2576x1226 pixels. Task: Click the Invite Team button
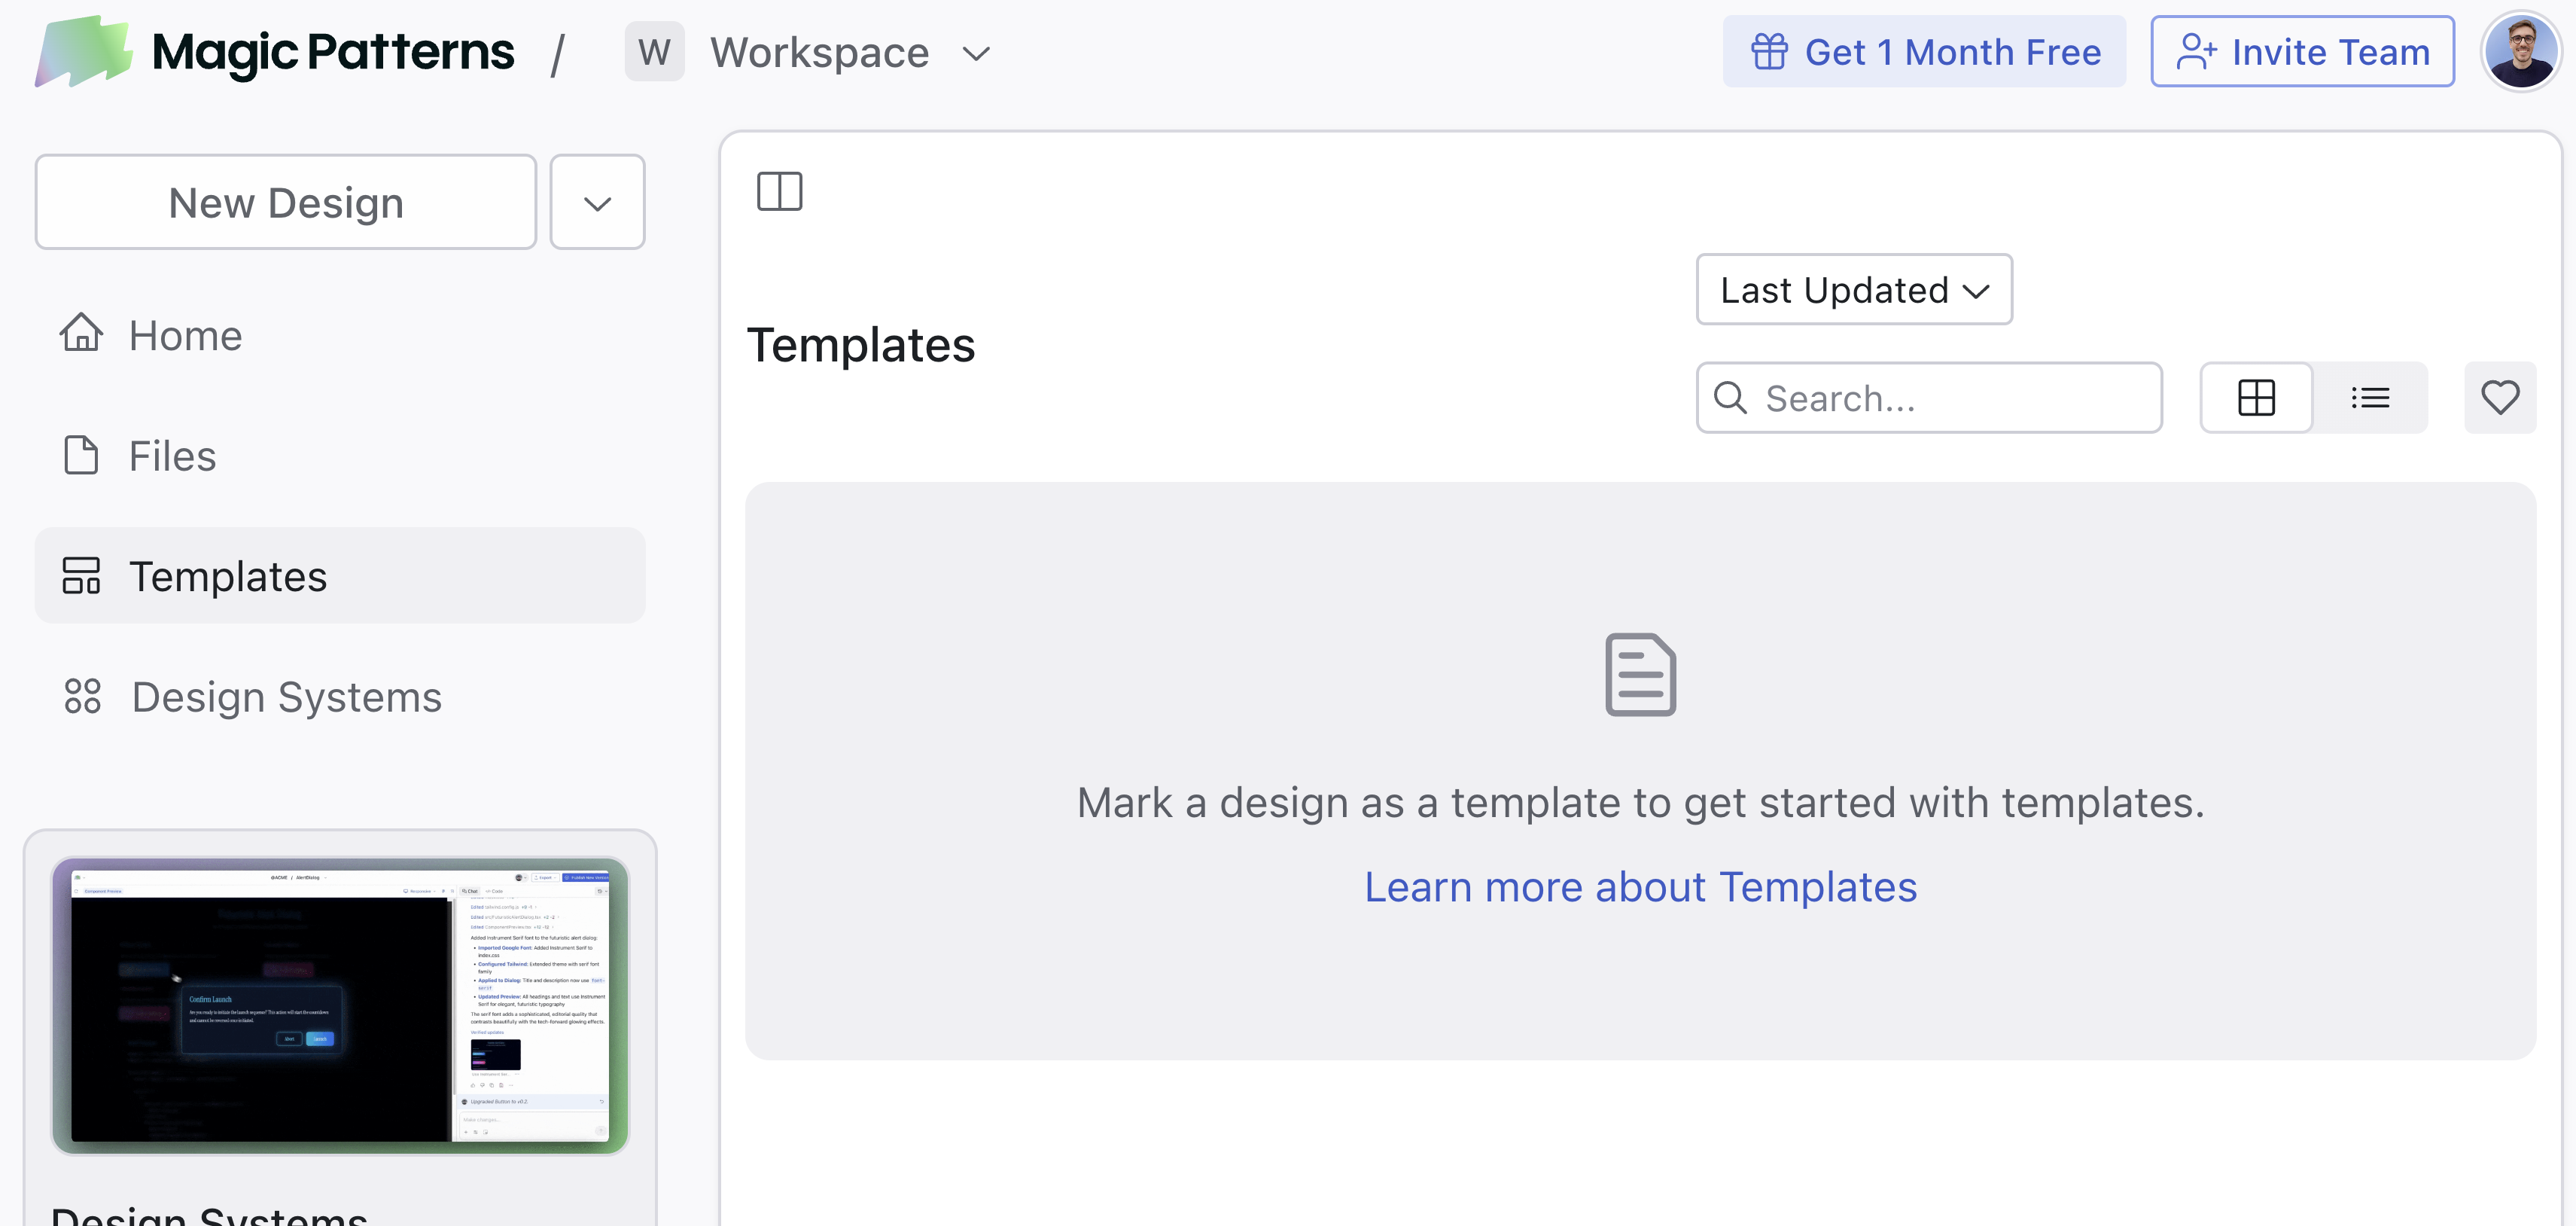pyautogui.click(x=2302, y=52)
